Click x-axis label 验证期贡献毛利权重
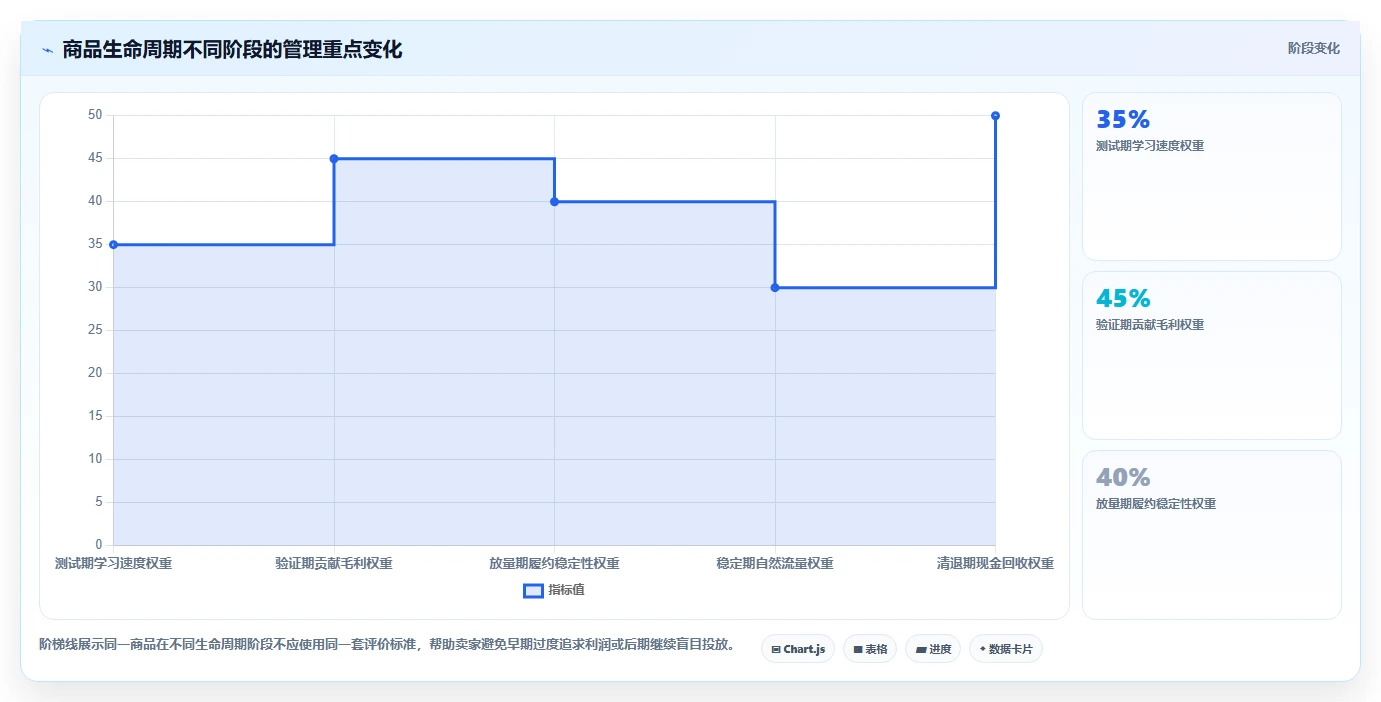The image size is (1381, 702). [334, 563]
